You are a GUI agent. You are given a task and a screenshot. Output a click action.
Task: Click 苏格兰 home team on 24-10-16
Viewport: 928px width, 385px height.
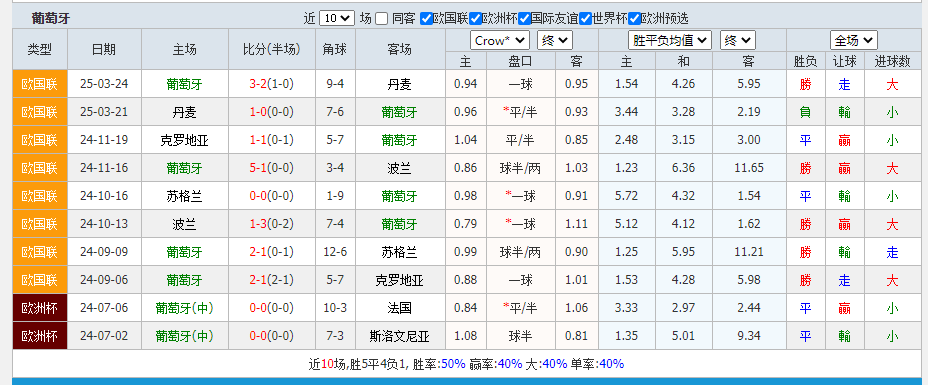pyautogui.click(x=185, y=196)
